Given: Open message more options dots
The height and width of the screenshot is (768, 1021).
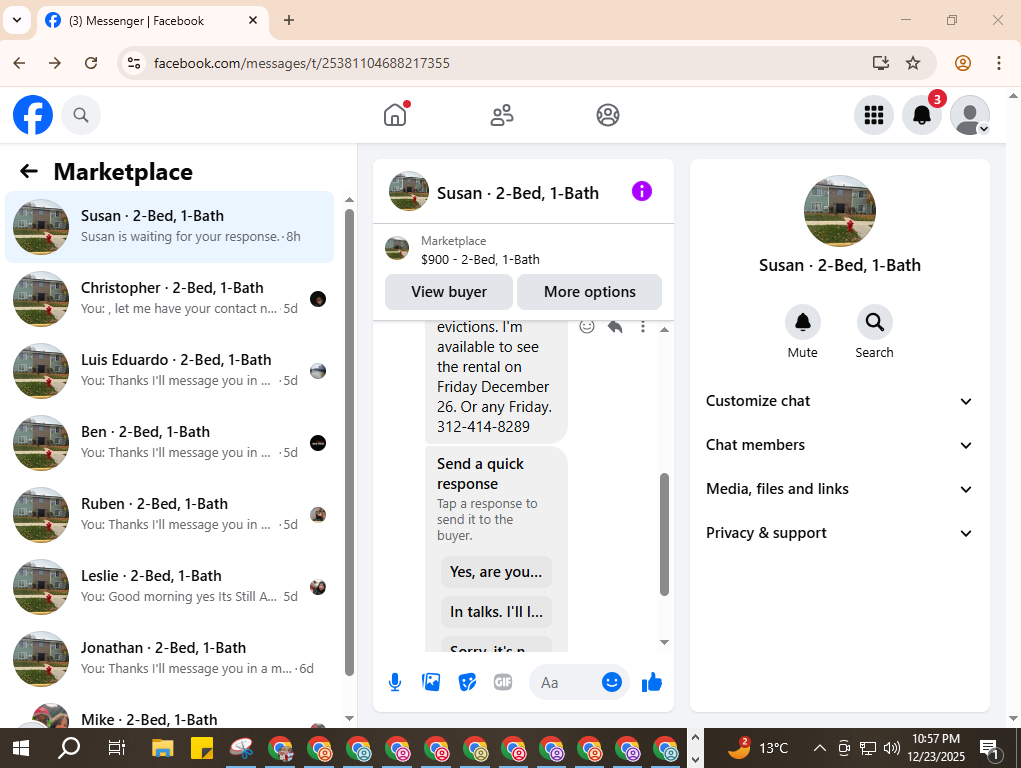Looking at the screenshot, I should [x=643, y=326].
